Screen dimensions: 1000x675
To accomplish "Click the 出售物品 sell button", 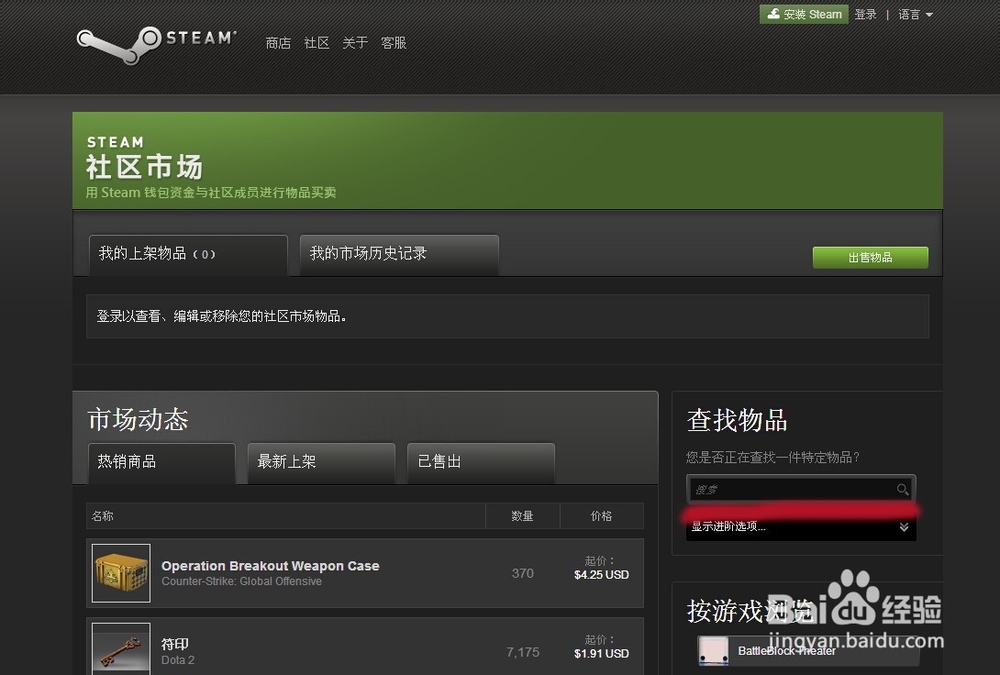I will click(x=870, y=258).
